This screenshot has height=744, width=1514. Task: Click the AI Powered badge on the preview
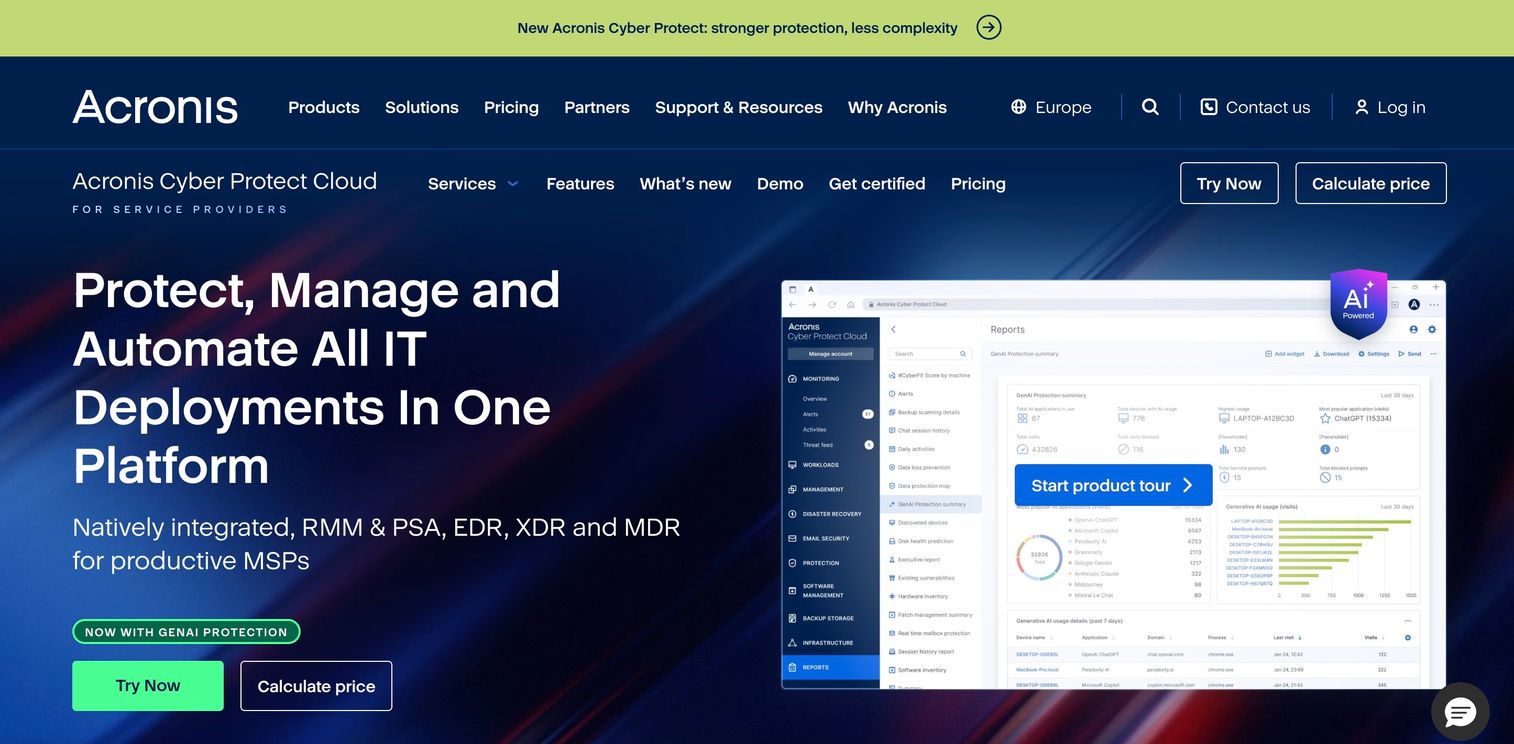[1358, 302]
